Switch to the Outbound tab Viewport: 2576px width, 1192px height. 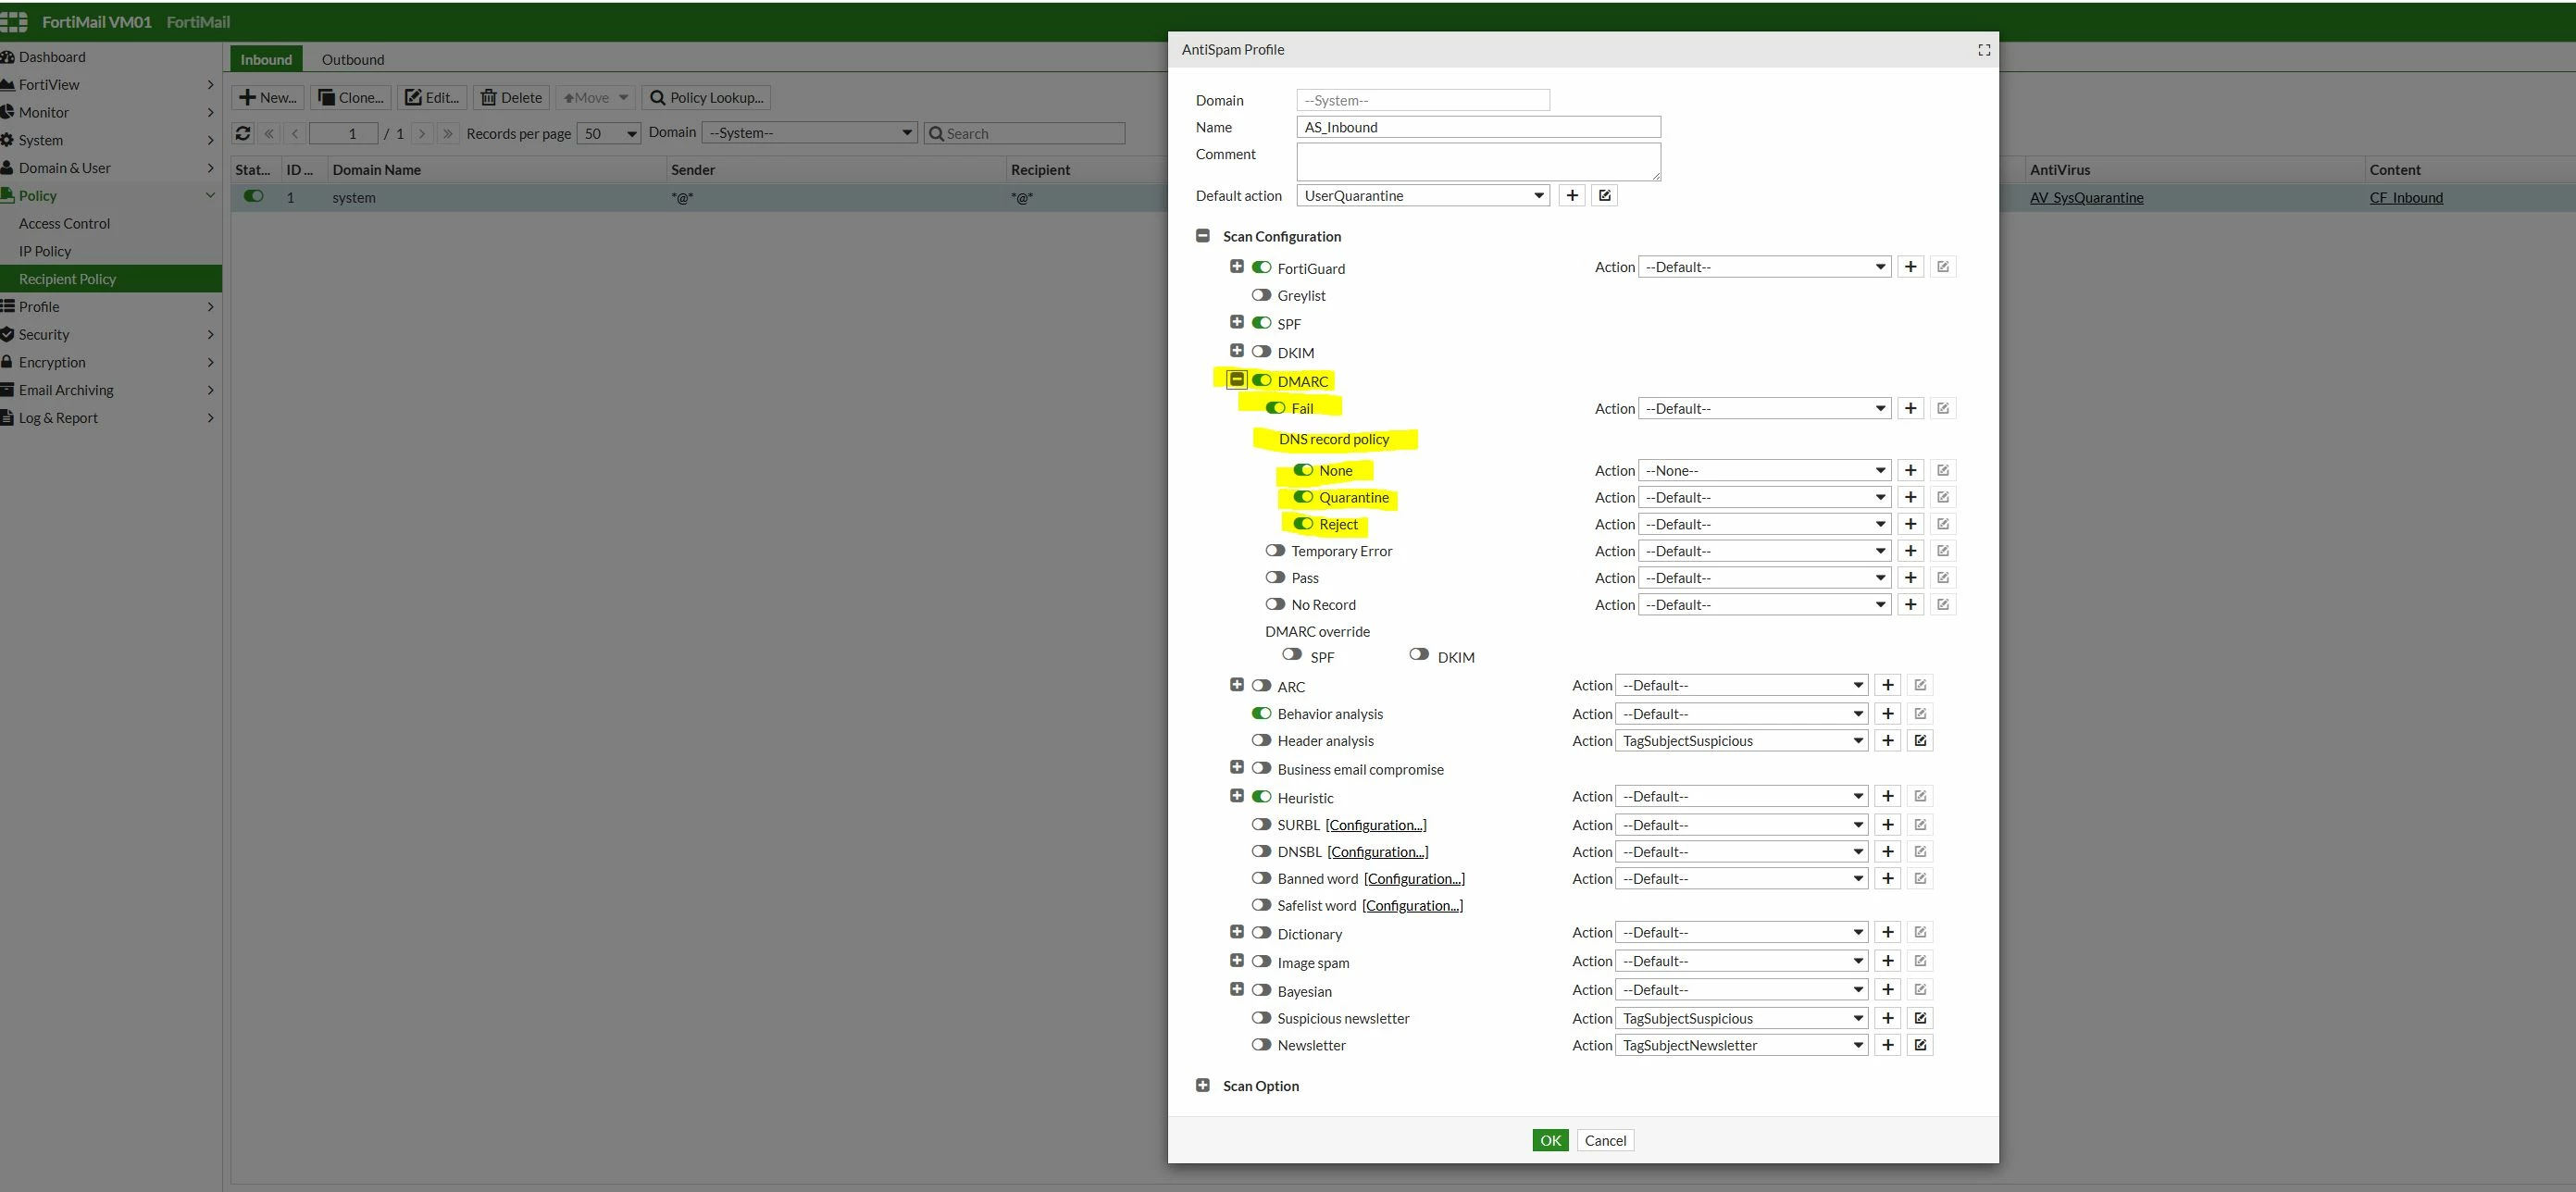[353, 59]
